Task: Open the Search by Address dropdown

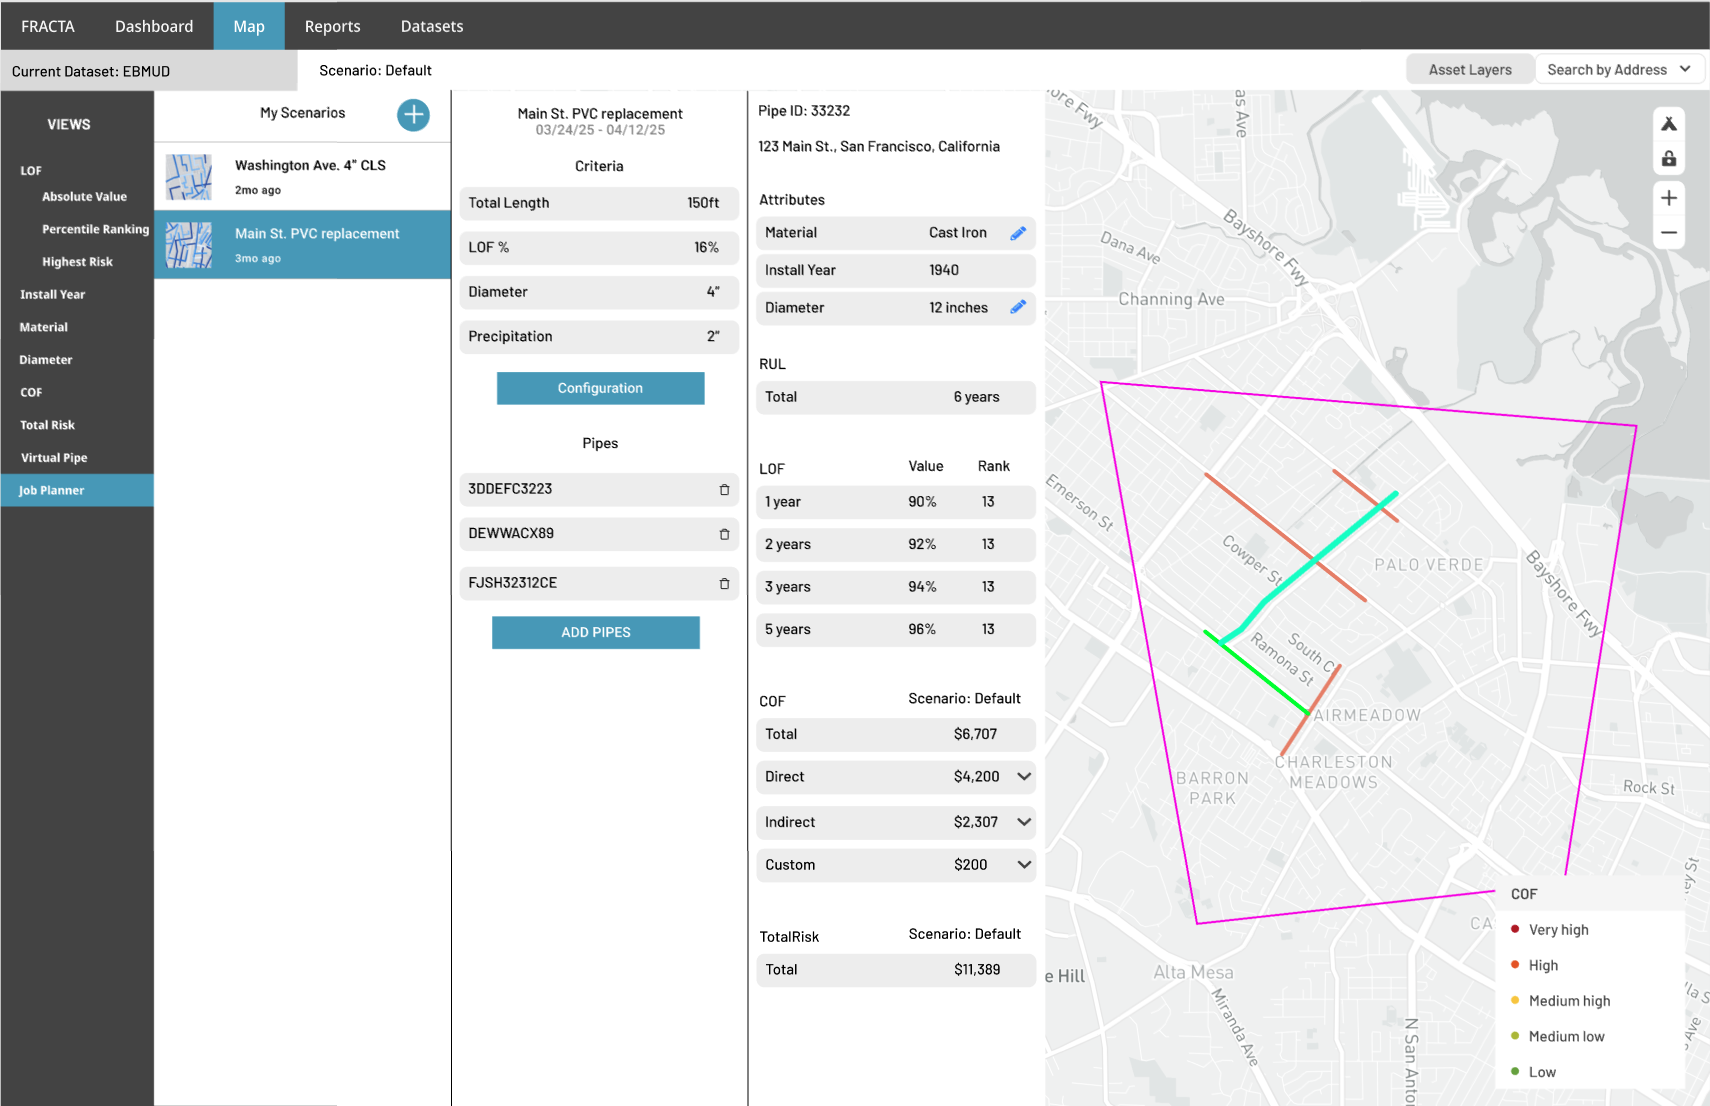Action: (1619, 69)
